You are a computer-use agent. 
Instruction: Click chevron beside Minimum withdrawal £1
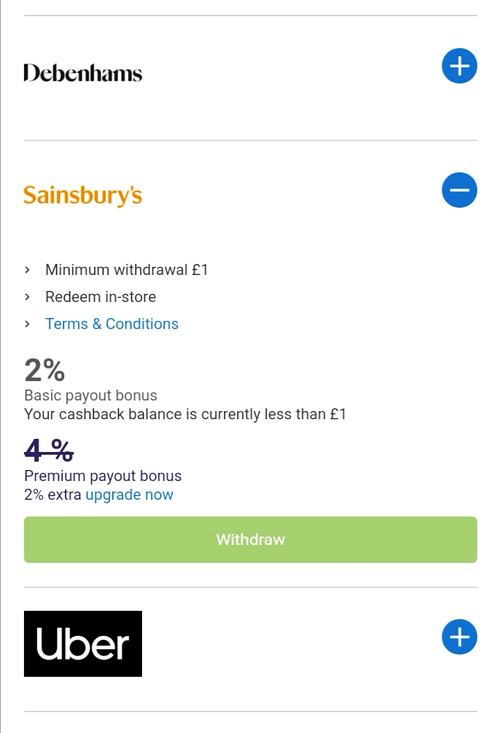[27, 270]
